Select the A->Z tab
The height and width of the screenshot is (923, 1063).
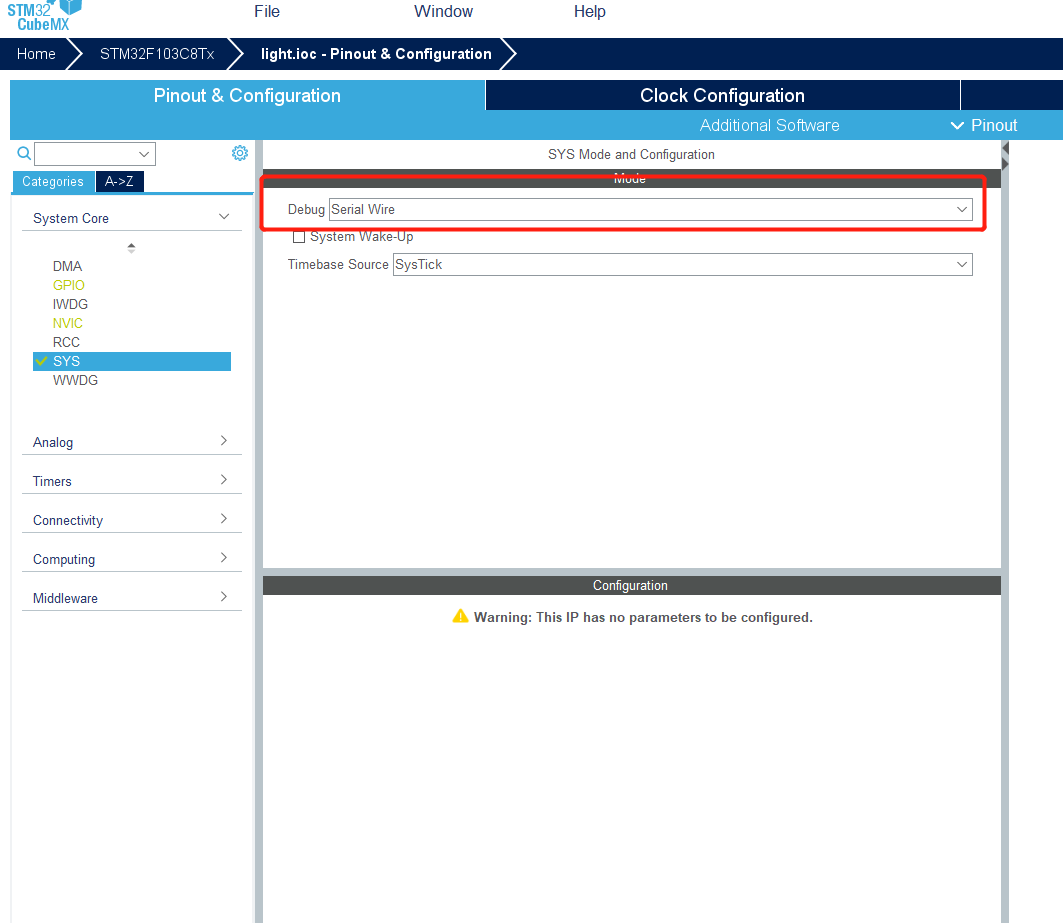point(119,181)
